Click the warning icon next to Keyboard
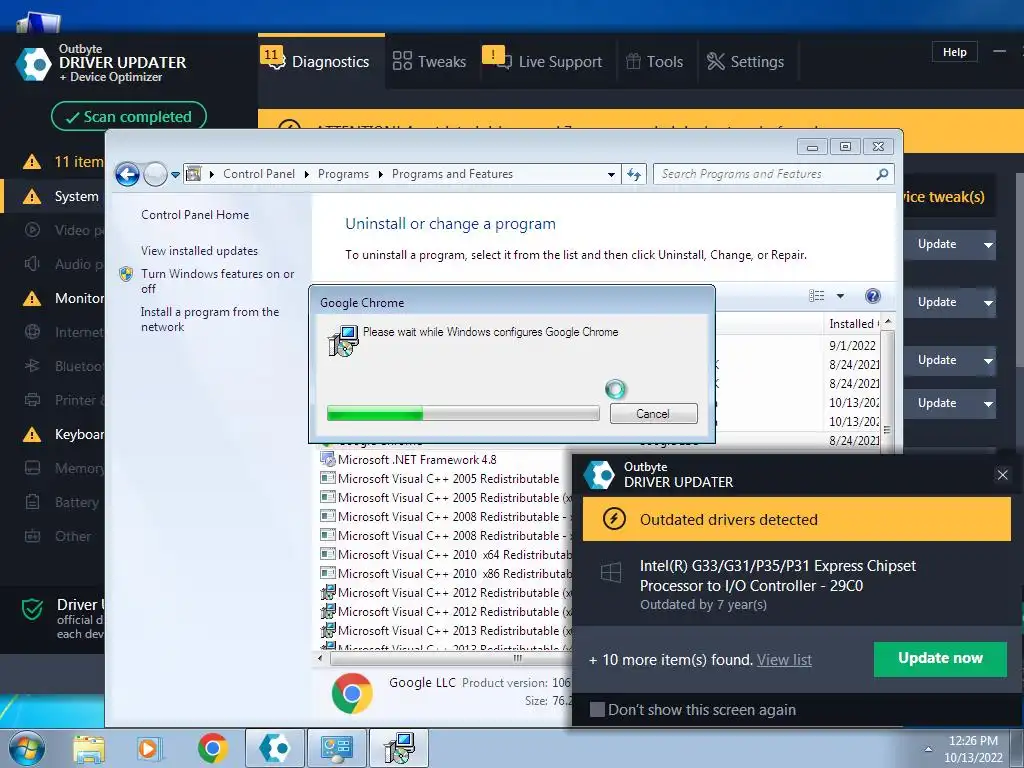The image size is (1024, 768). (31, 434)
